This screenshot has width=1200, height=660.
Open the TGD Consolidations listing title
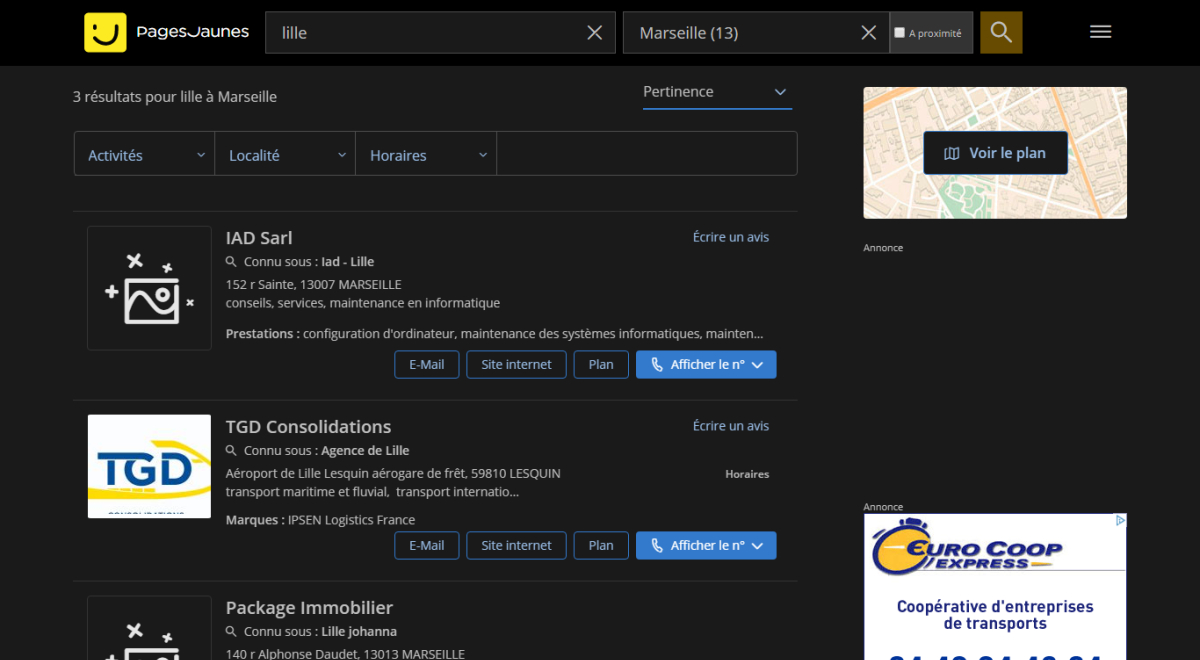tap(308, 427)
